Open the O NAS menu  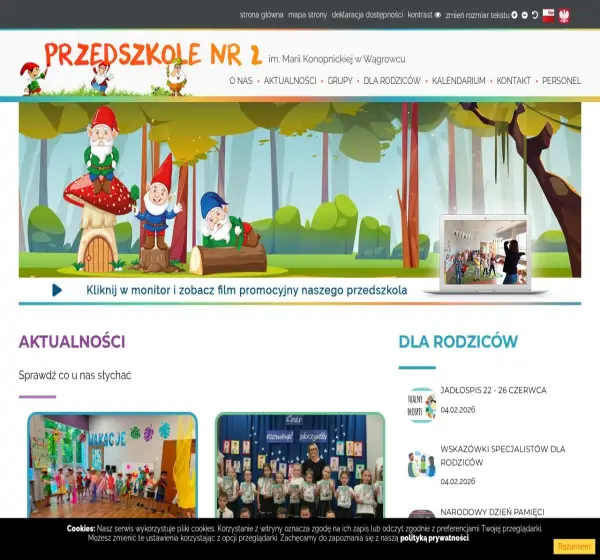(x=241, y=81)
